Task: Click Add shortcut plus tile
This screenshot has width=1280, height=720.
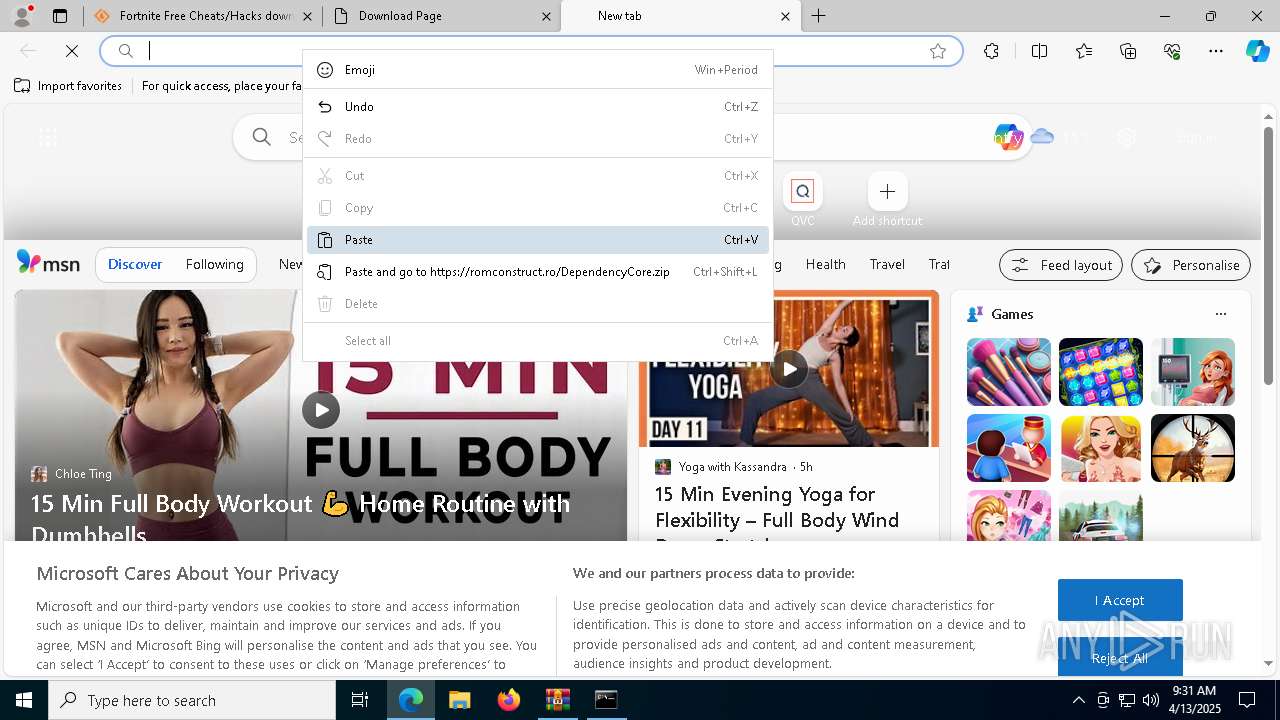Action: tap(887, 198)
